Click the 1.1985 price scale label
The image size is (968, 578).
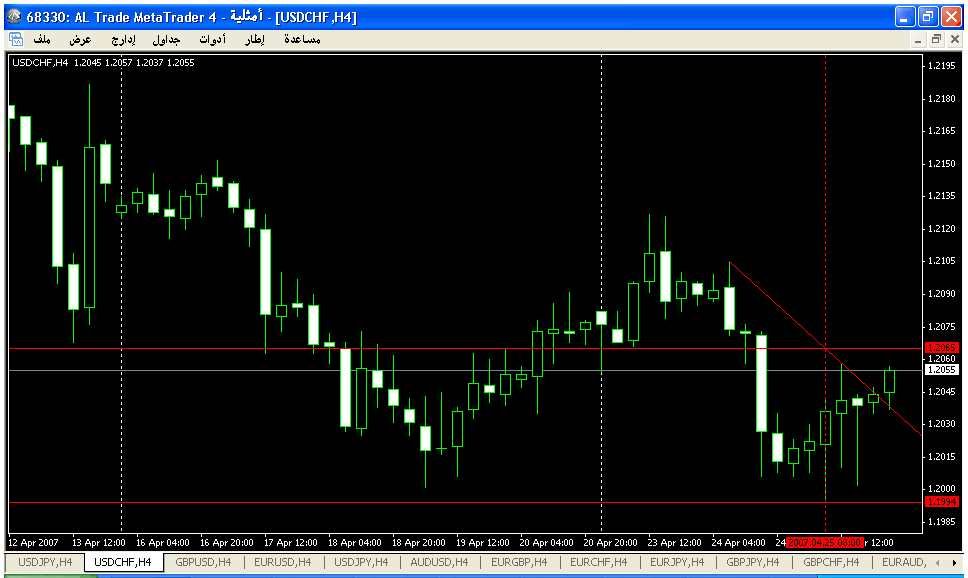click(x=941, y=522)
